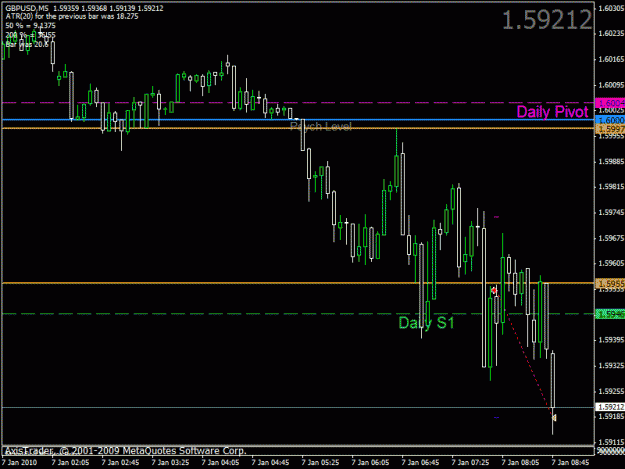
Task: Click the green 1.5946 price tag
Action: [x=610, y=314]
